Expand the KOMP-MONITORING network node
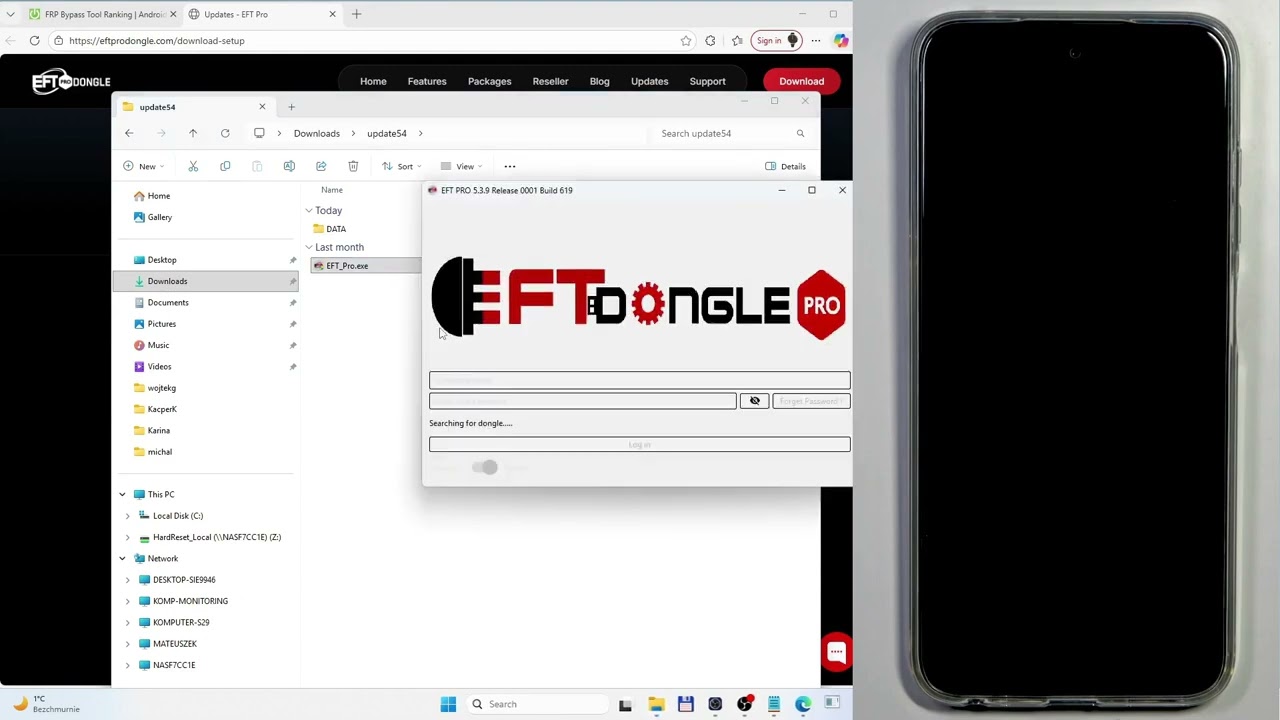This screenshot has width=1280, height=720. [127, 601]
